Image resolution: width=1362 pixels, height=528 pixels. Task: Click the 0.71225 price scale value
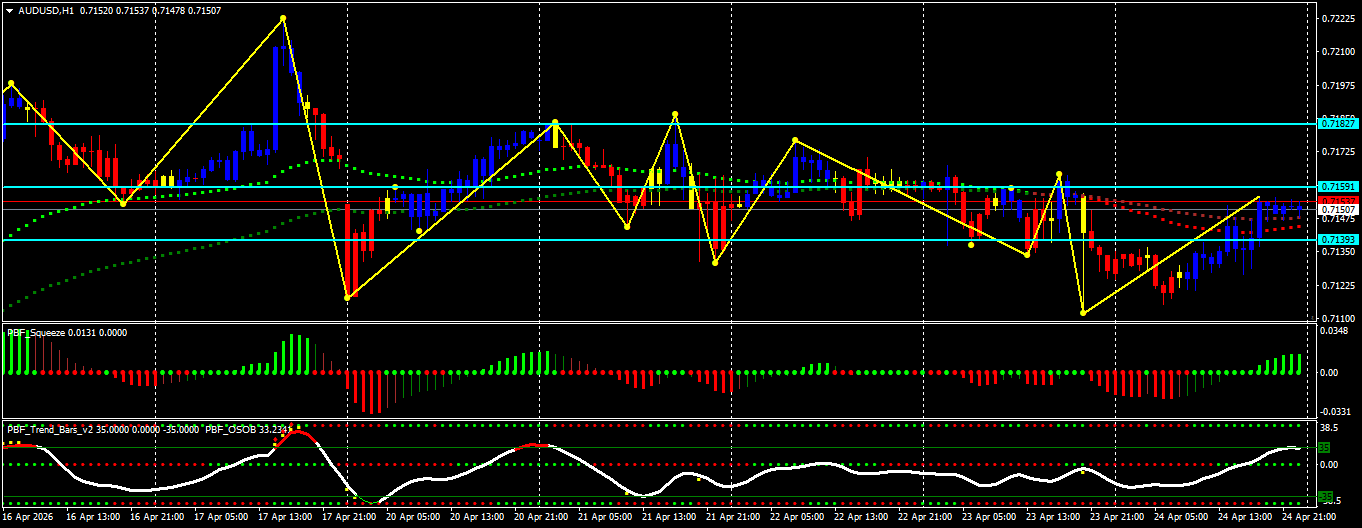coord(1338,285)
